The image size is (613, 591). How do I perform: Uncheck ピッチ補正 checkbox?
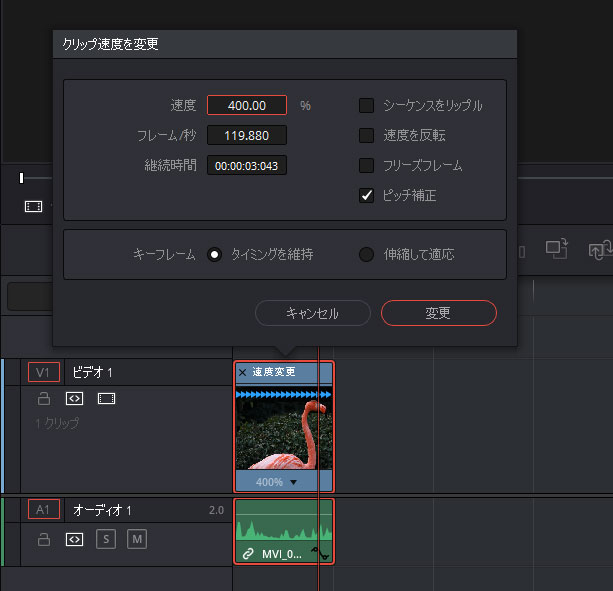click(x=366, y=195)
